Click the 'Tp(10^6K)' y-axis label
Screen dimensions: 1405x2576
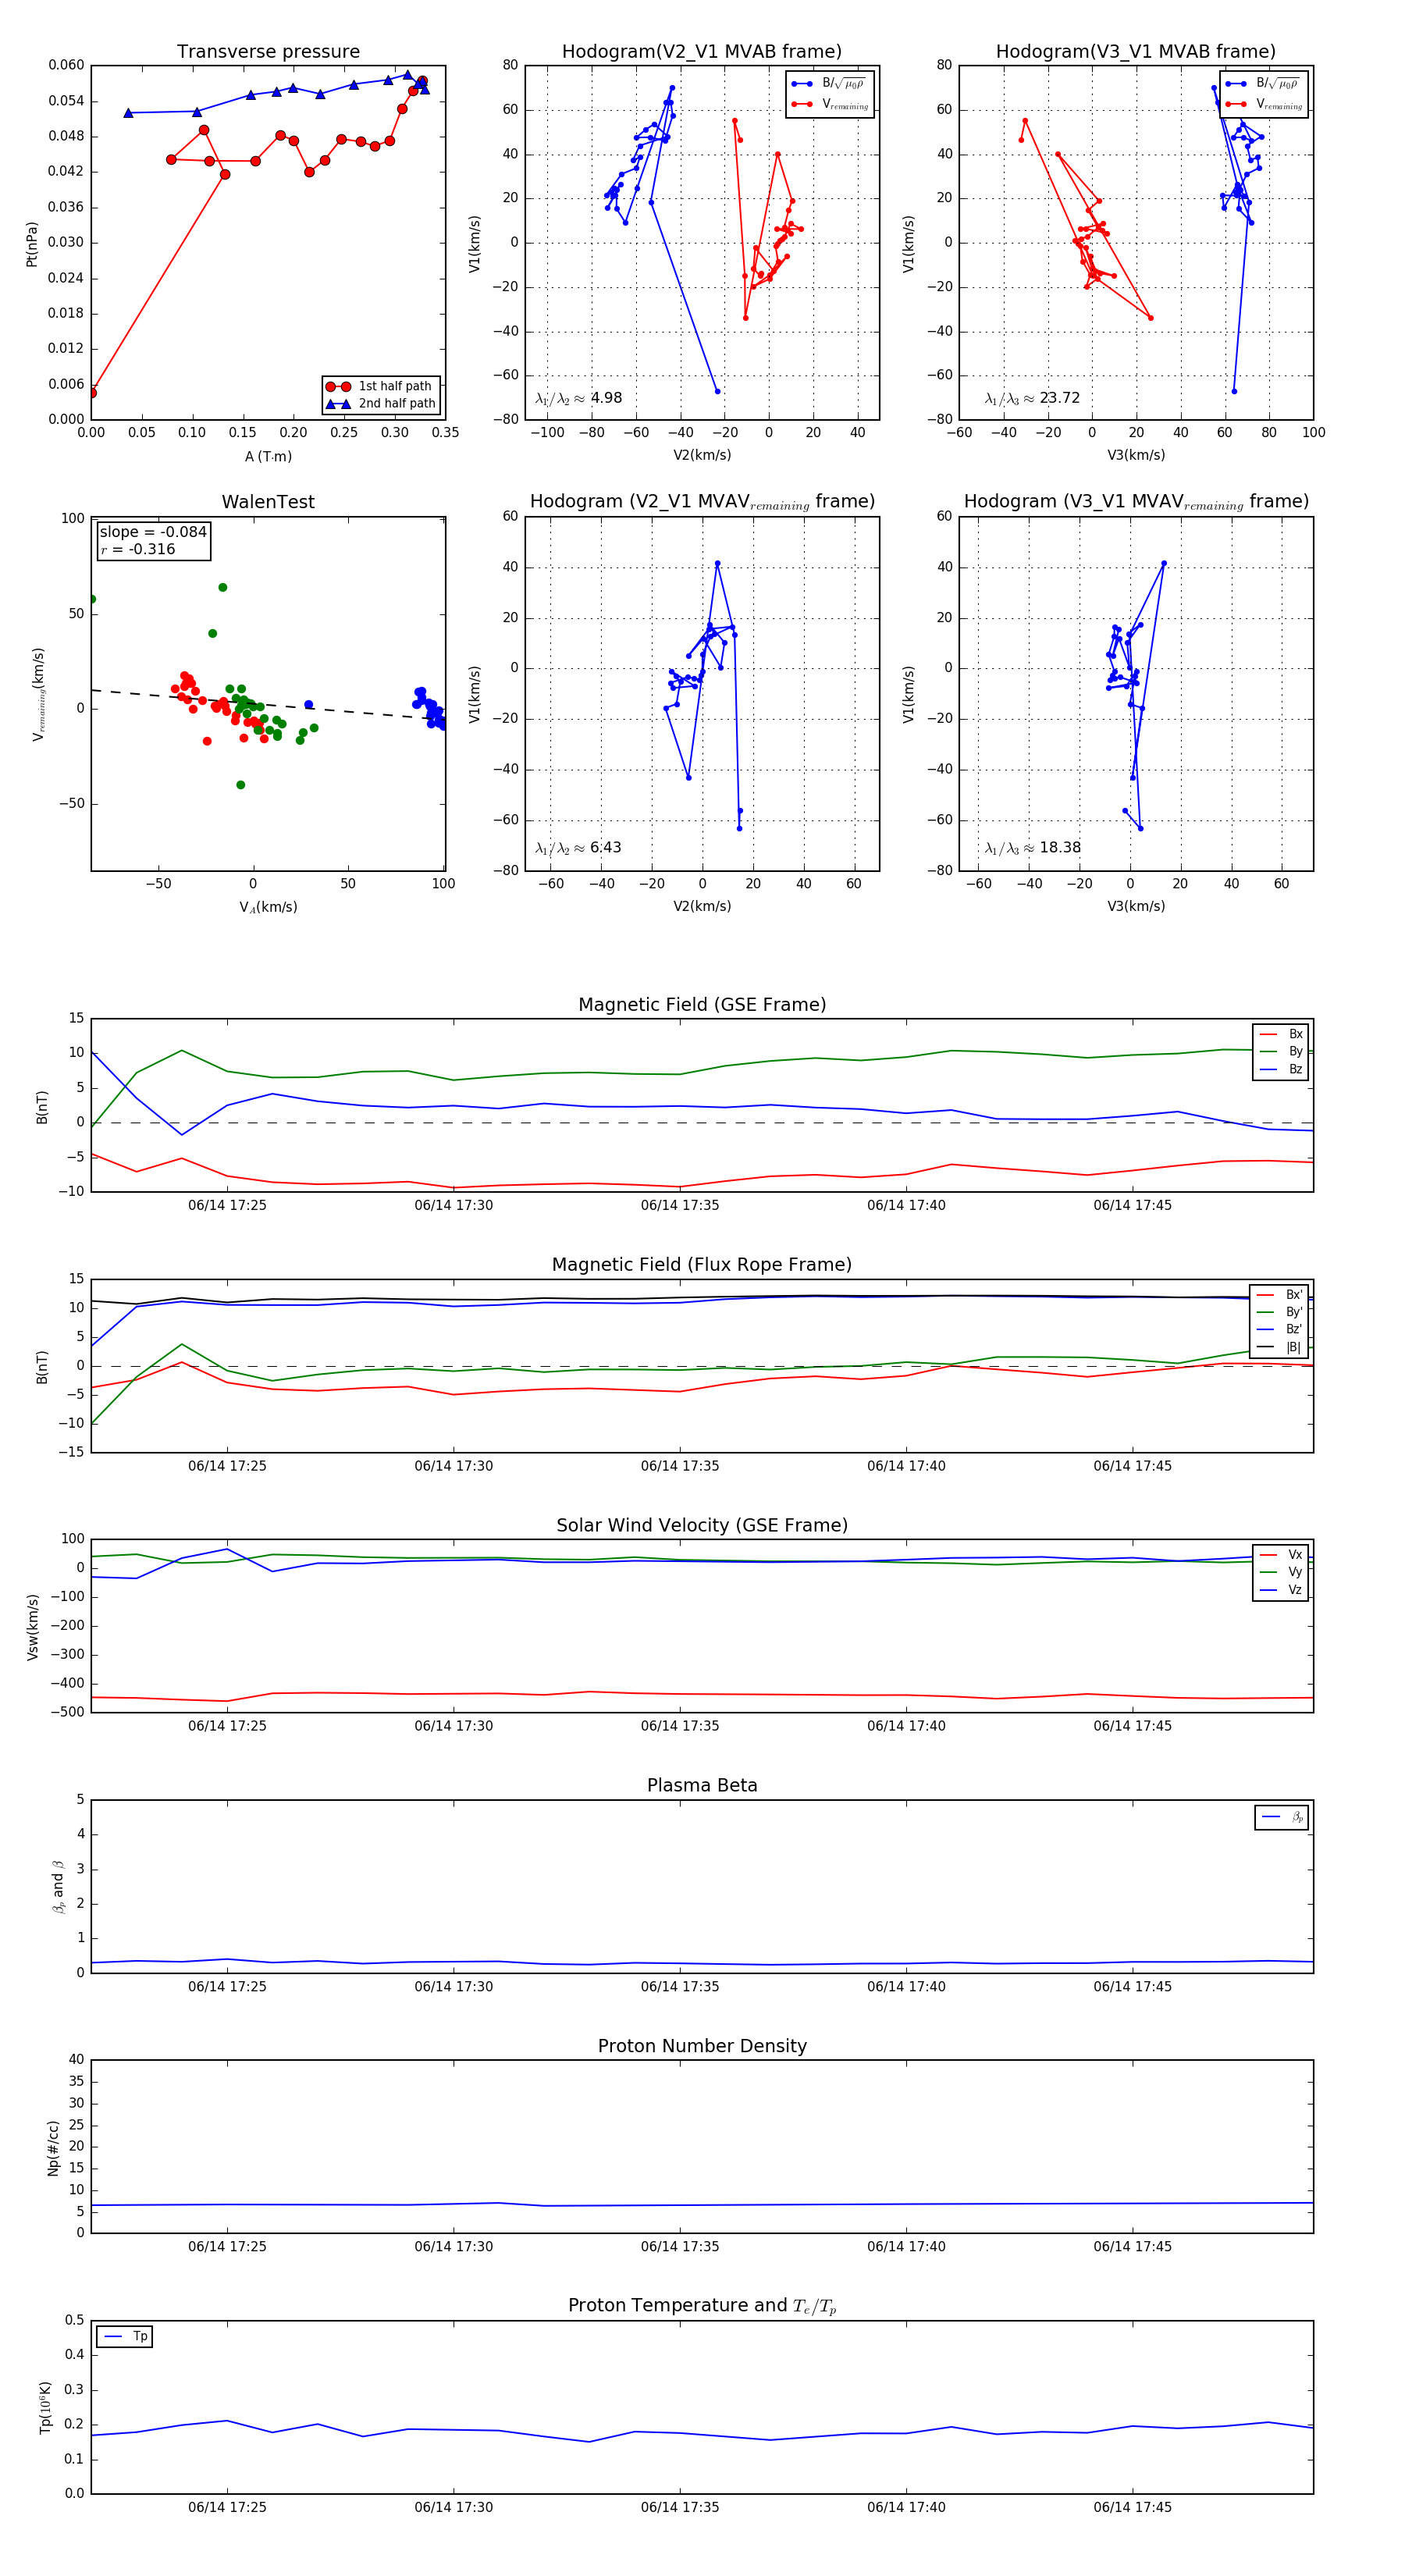point(45,2408)
